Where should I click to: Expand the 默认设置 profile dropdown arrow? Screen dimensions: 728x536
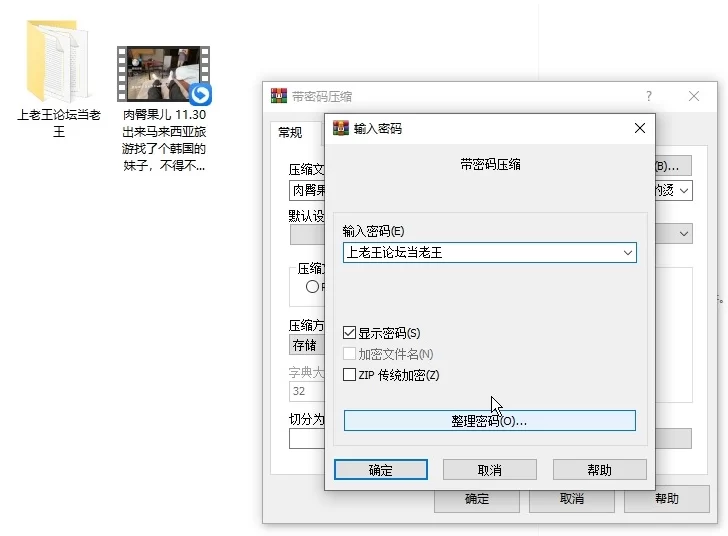pos(683,234)
